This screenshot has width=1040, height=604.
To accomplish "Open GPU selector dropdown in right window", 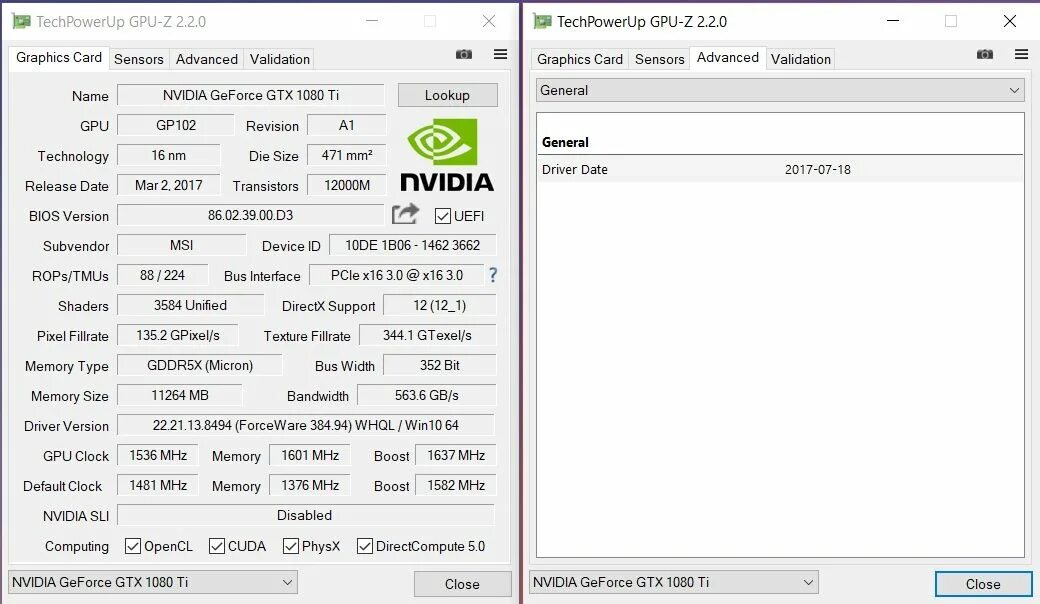I will coord(674,582).
